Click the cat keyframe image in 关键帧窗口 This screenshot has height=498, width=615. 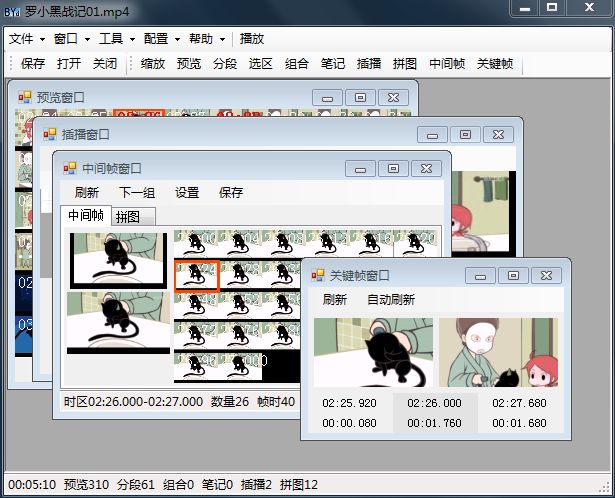click(x=373, y=352)
